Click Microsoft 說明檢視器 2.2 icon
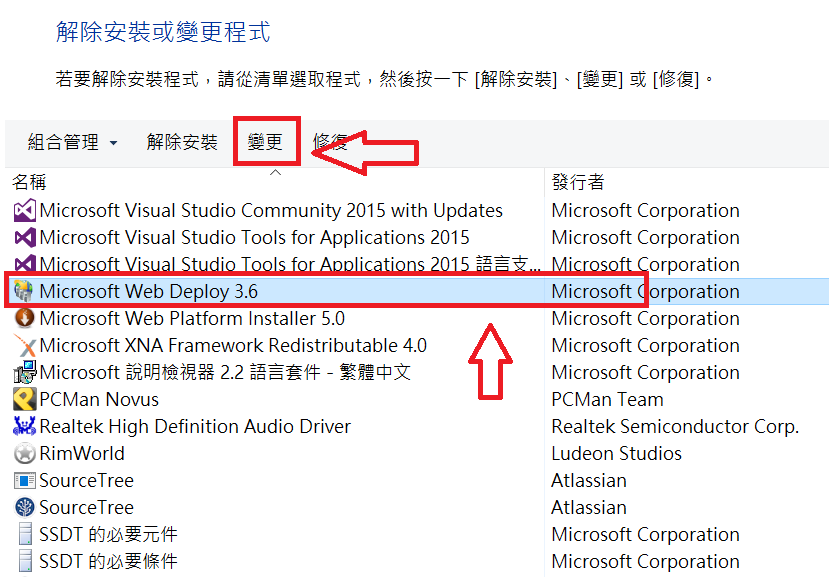 (x=24, y=372)
